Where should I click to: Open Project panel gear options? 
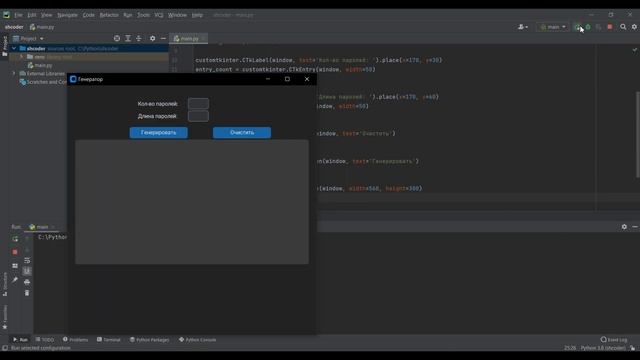[x=152, y=38]
